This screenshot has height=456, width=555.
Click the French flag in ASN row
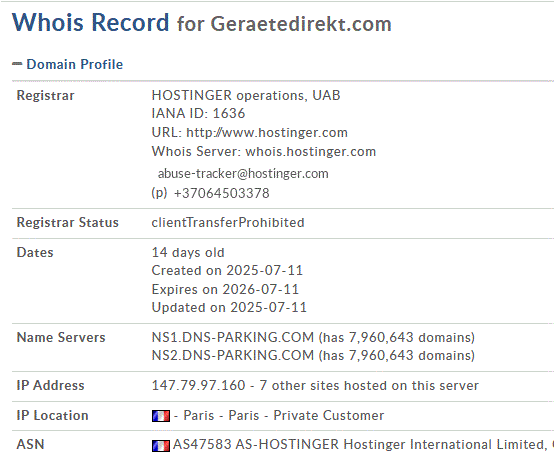point(161,445)
